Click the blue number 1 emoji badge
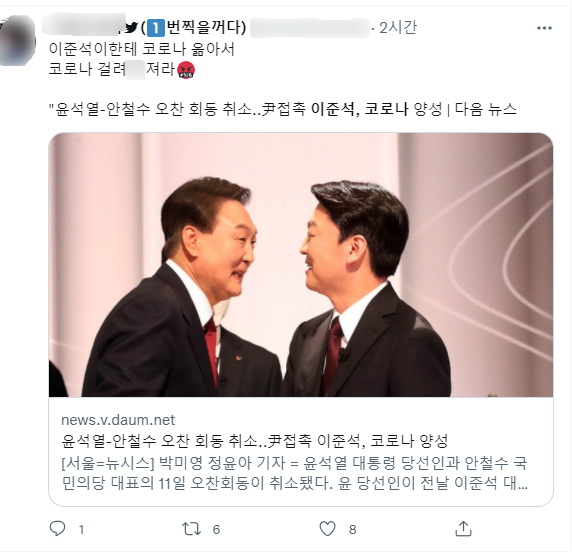The height and width of the screenshot is (552, 572). [x=156, y=28]
